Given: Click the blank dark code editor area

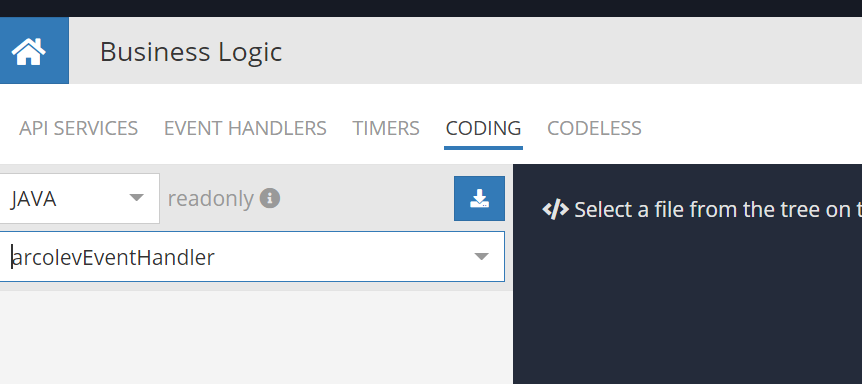Looking at the screenshot, I should click(687, 308).
